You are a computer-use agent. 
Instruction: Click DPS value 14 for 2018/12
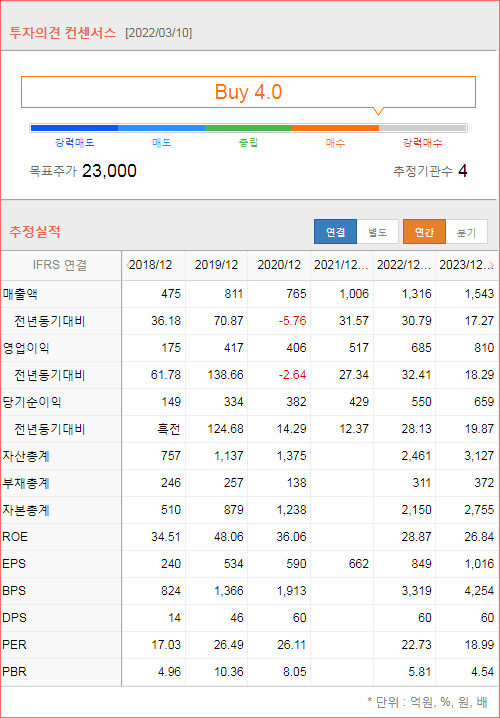click(x=174, y=618)
